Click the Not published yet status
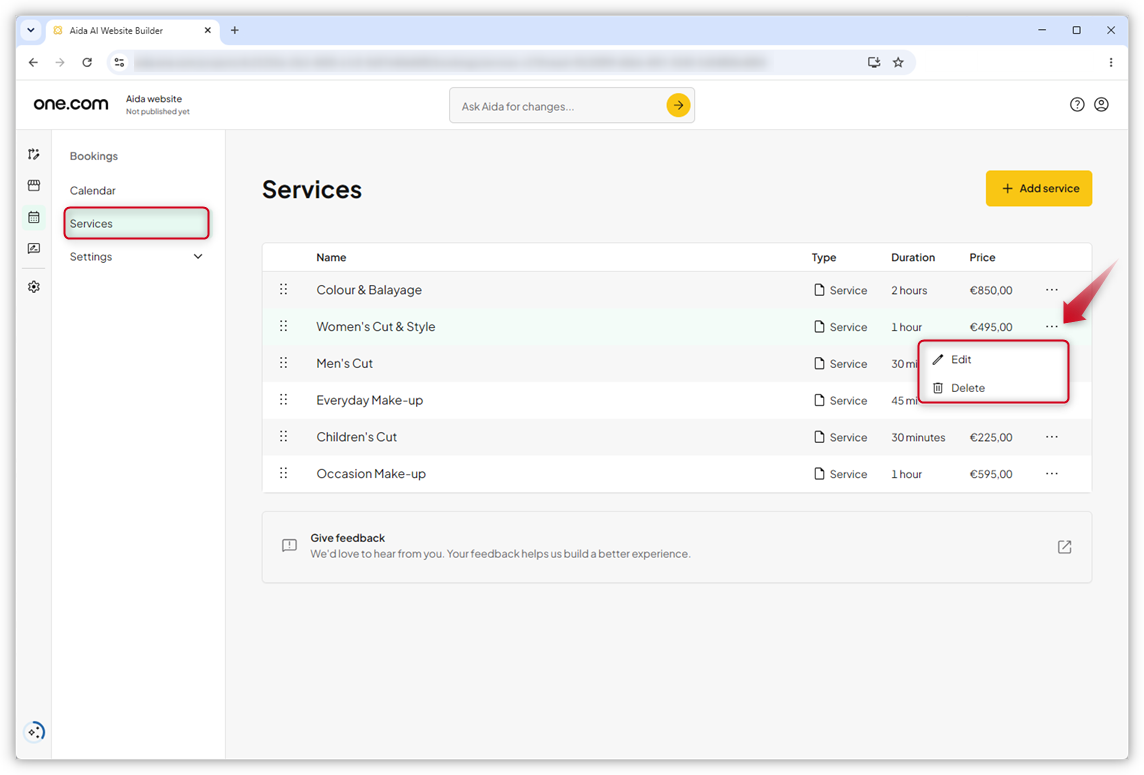Viewport: 1144px width, 775px height. [158, 112]
